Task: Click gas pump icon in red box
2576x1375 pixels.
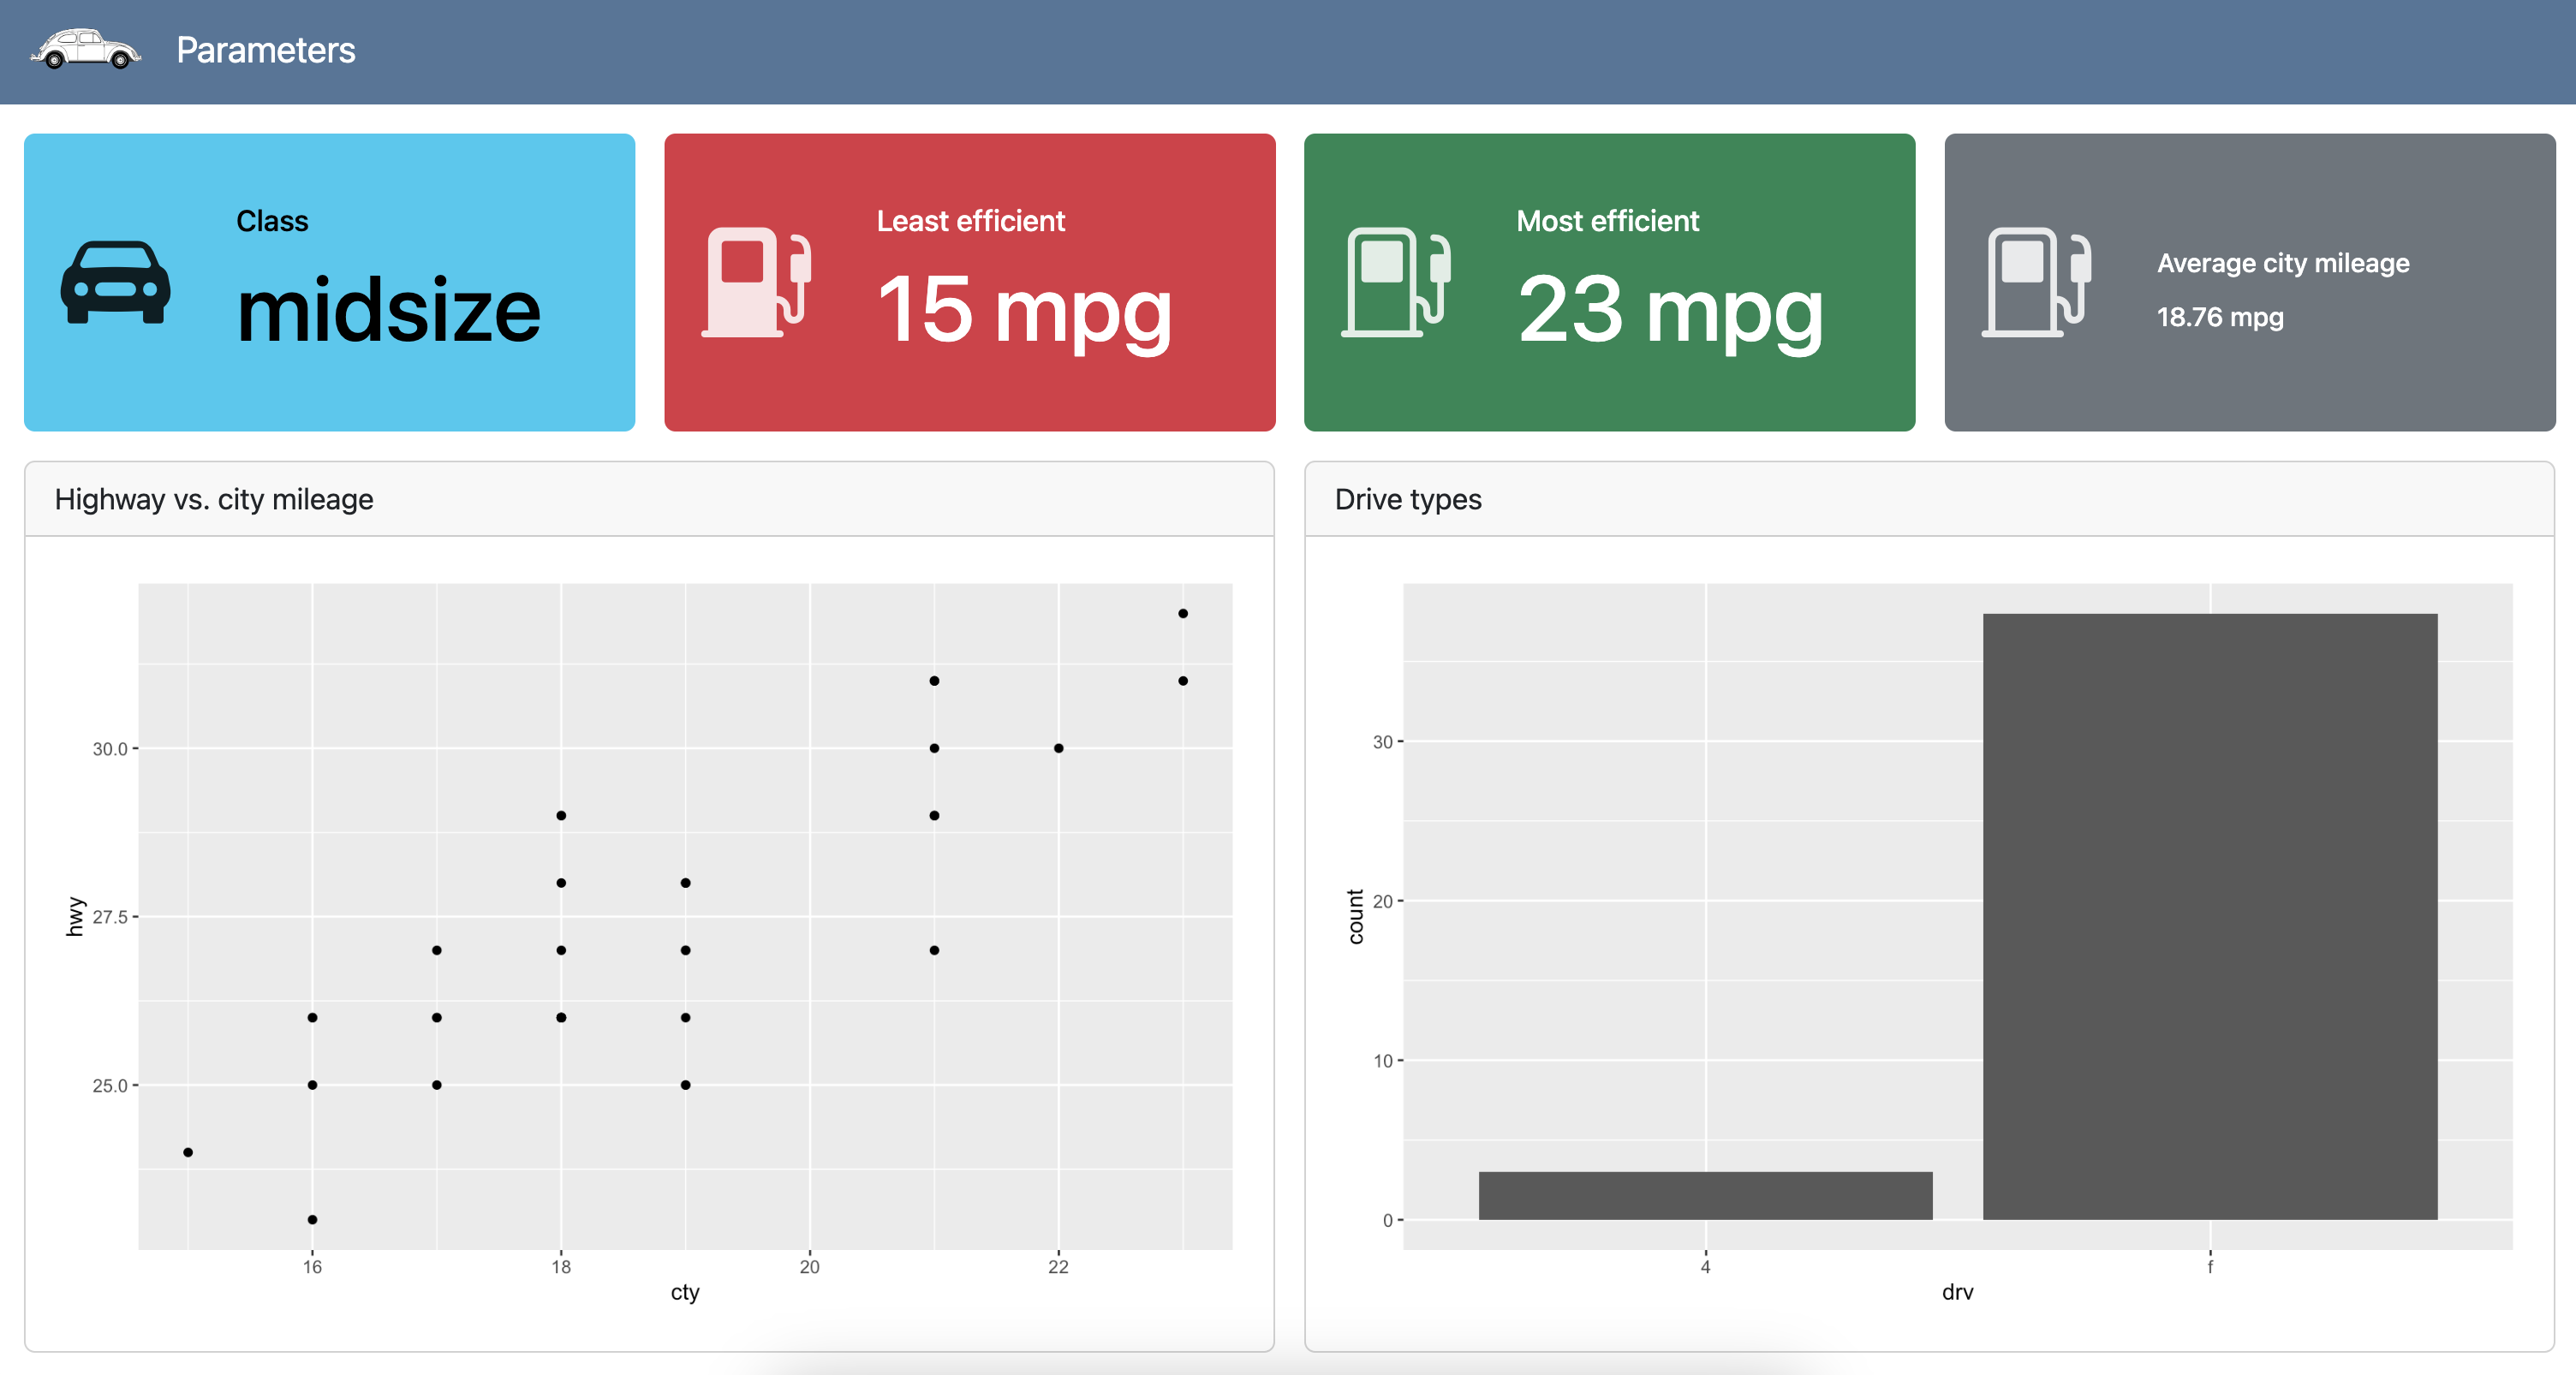Action: 756,282
